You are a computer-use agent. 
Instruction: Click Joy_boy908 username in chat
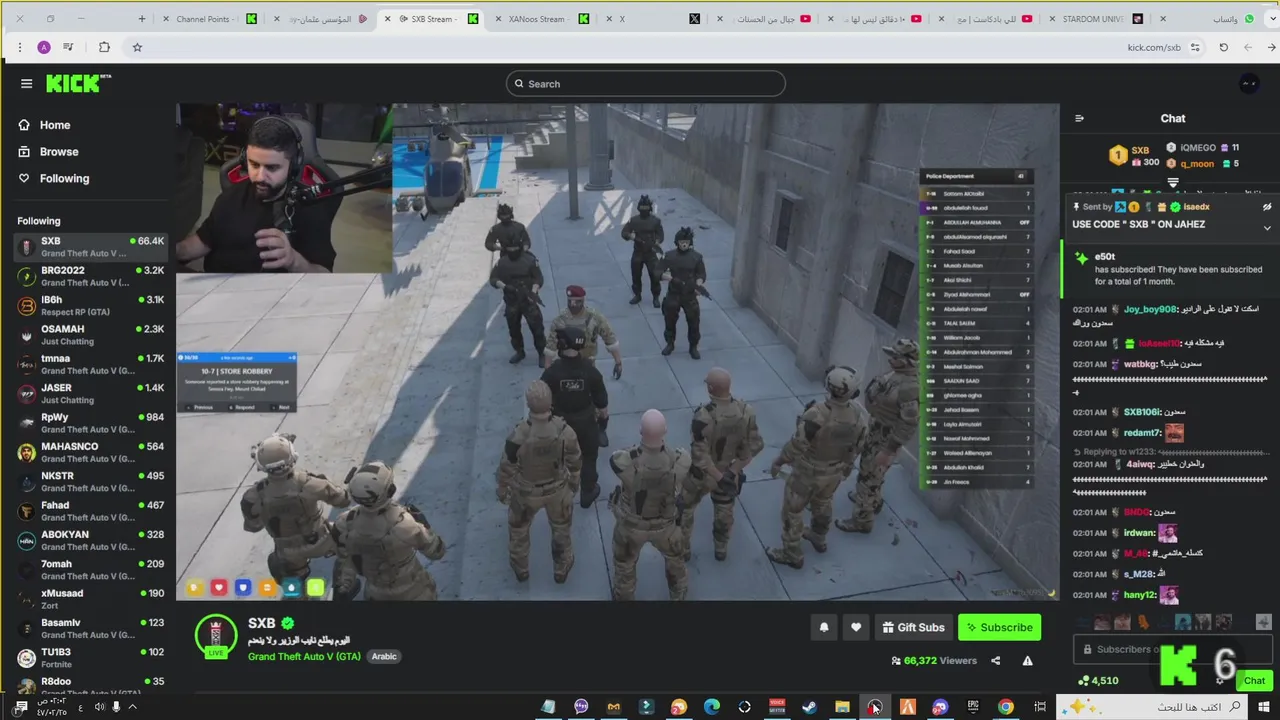(1150, 310)
